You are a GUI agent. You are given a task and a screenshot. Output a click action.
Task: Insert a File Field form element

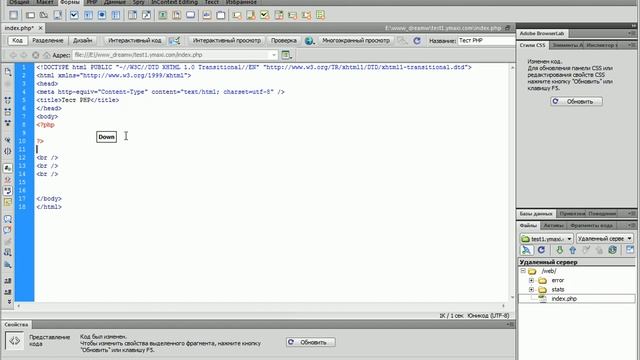point(177,15)
